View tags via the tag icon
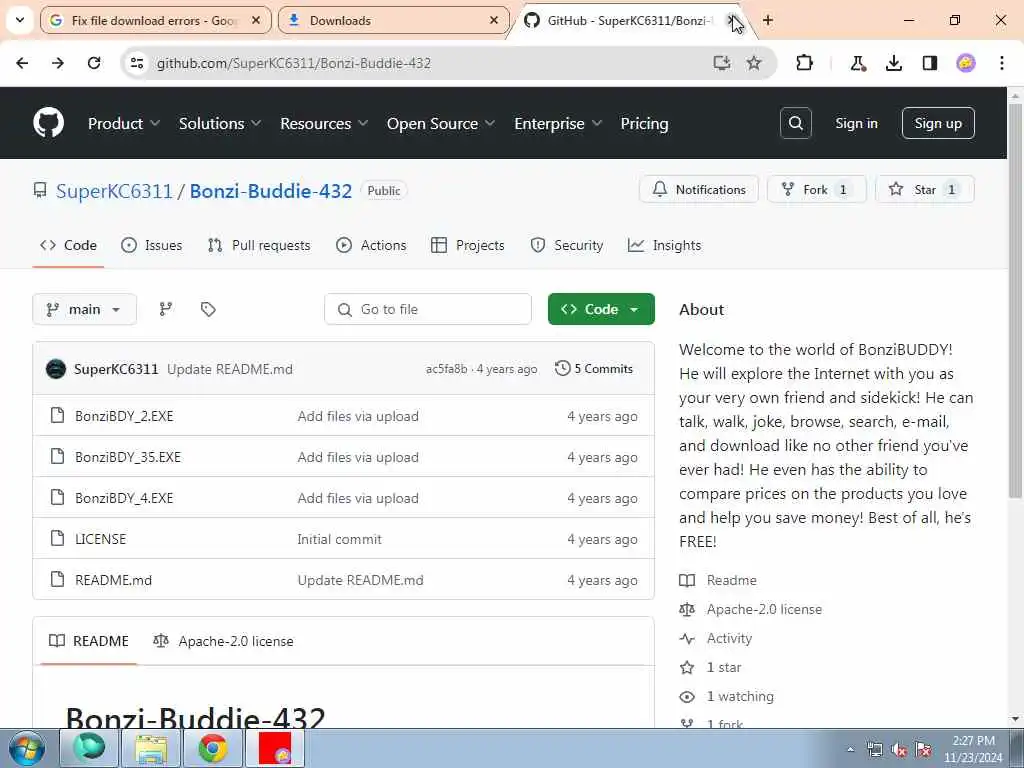 208,309
